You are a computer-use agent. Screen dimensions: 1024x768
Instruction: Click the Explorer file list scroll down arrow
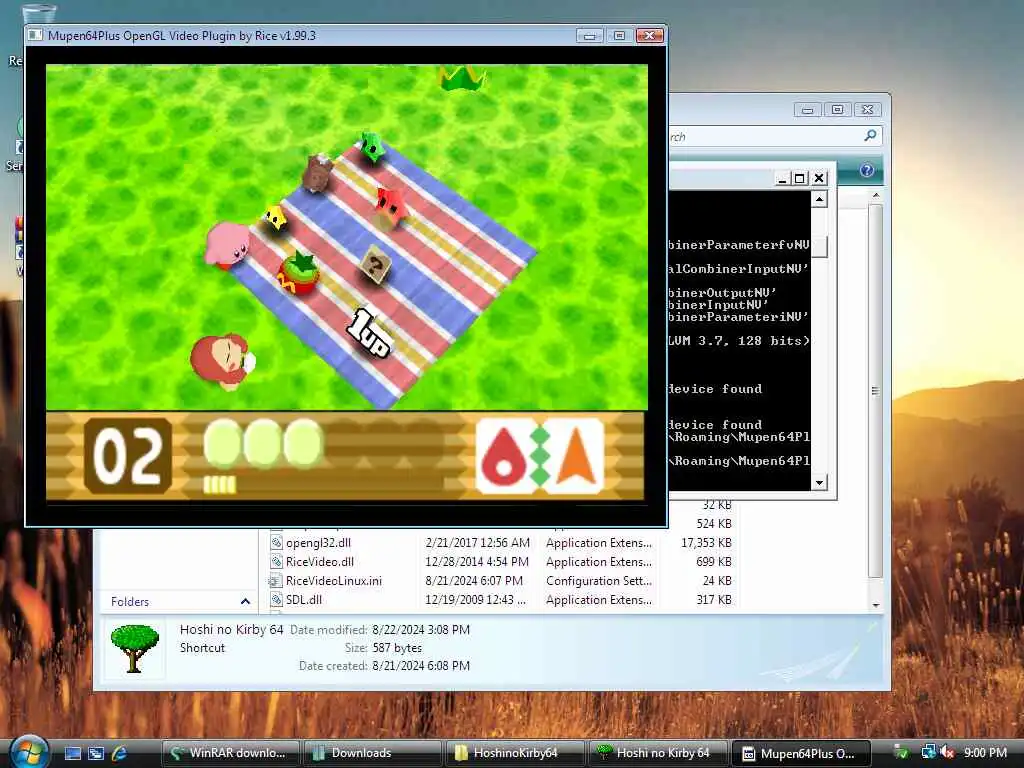(x=876, y=605)
